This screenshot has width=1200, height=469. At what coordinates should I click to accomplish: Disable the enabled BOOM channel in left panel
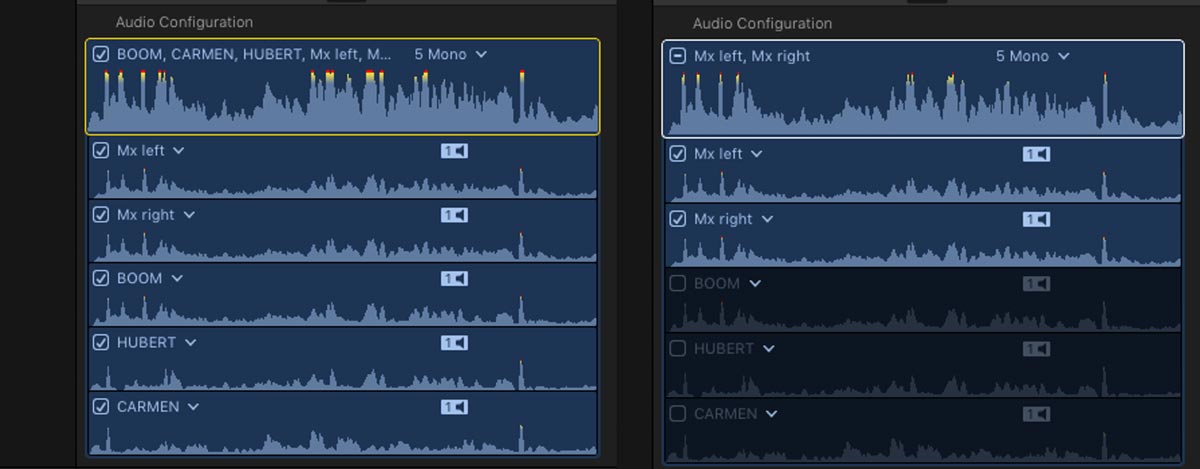tap(100, 278)
